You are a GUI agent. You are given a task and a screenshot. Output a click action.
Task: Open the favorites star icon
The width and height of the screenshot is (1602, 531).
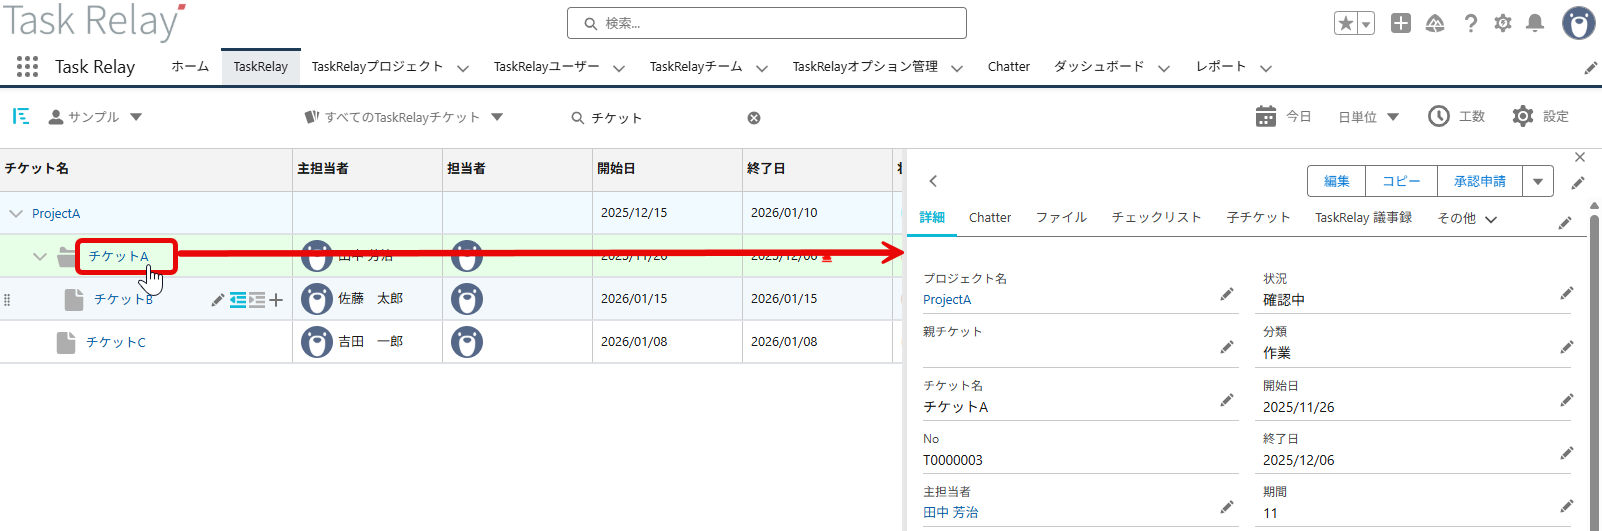[1346, 23]
